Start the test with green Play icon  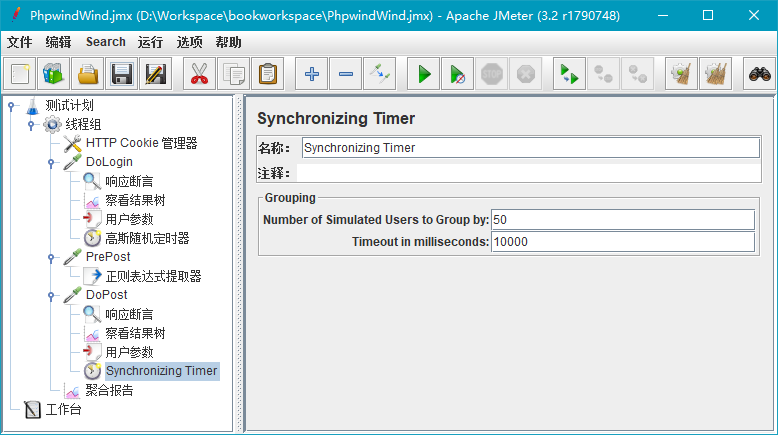pyautogui.click(x=424, y=74)
